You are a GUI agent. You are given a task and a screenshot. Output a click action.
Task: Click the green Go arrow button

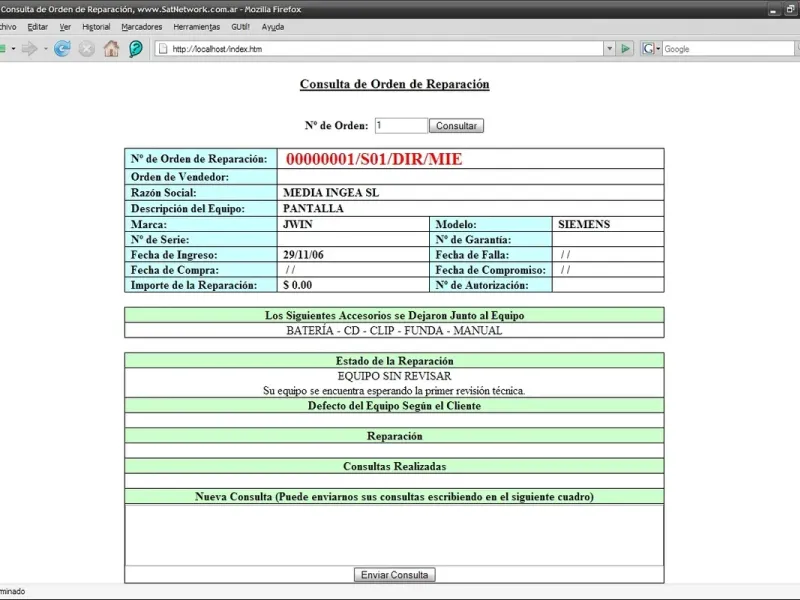click(x=625, y=49)
